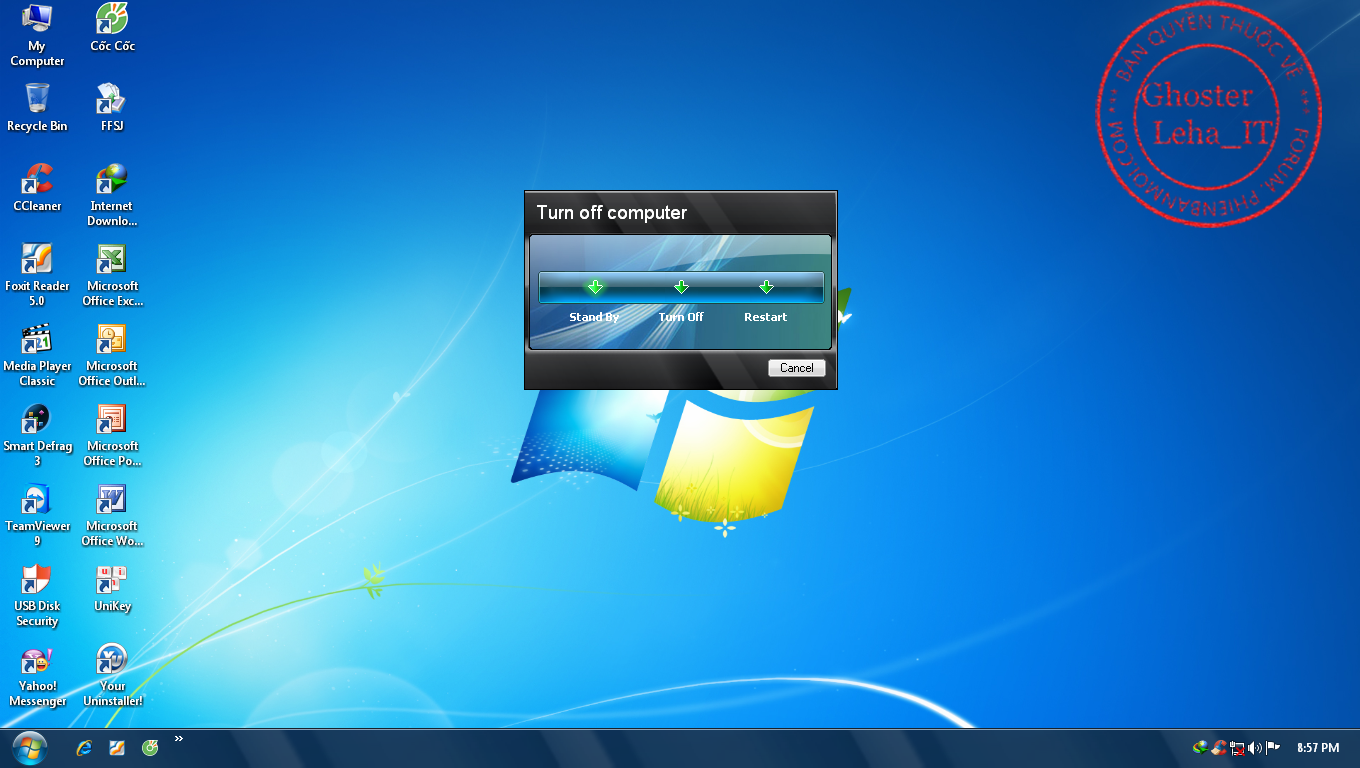Cancel the Turn off computer dialog

(796, 368)
